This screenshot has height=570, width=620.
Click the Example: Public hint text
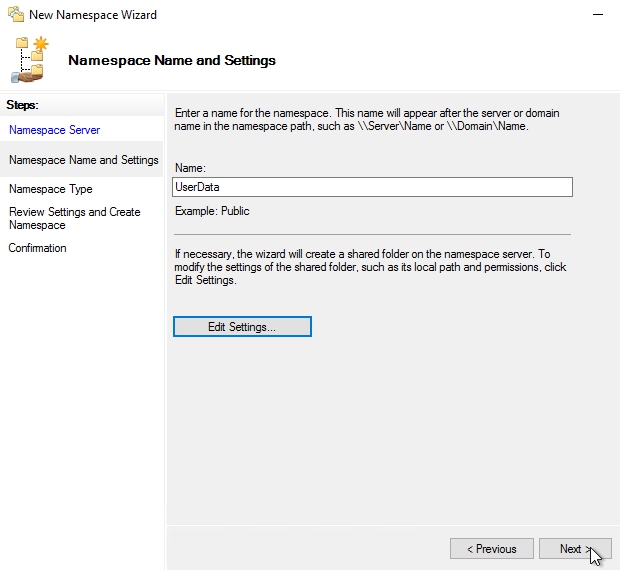point(212,211)
